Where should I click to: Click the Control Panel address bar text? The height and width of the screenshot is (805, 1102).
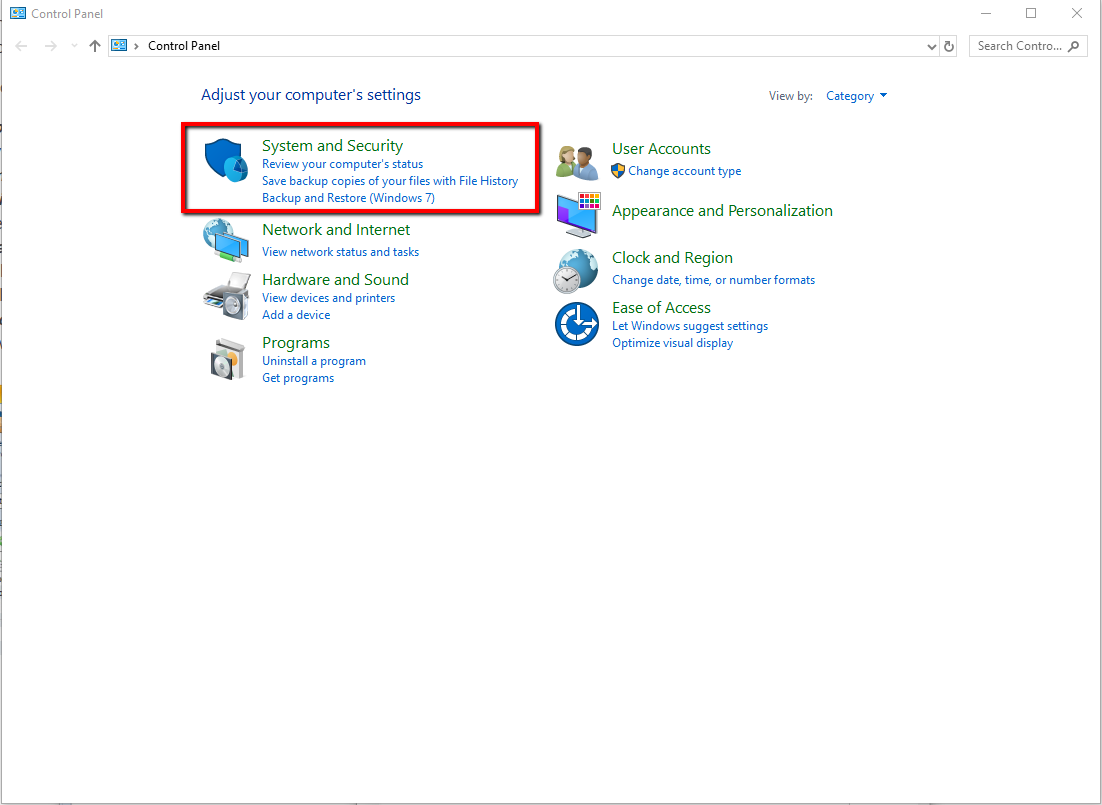click(x=184, y=46)
